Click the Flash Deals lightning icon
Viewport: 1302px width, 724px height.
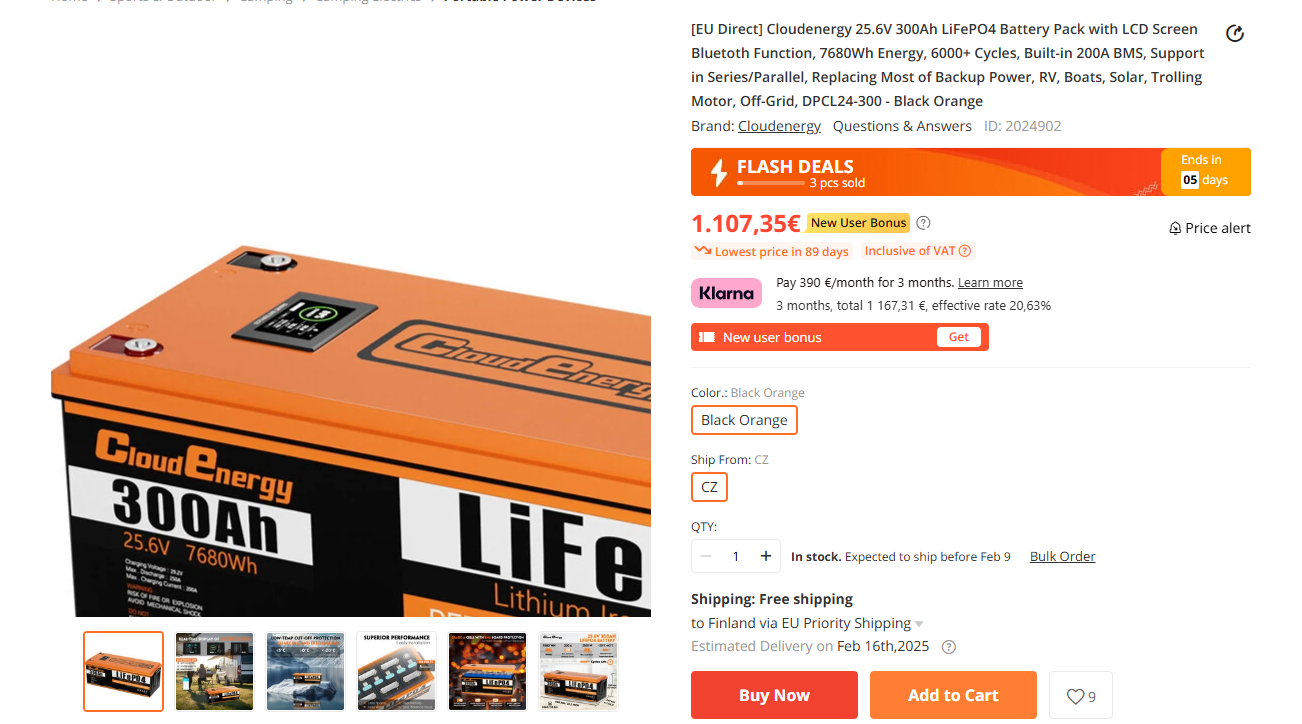pos(718,172)
